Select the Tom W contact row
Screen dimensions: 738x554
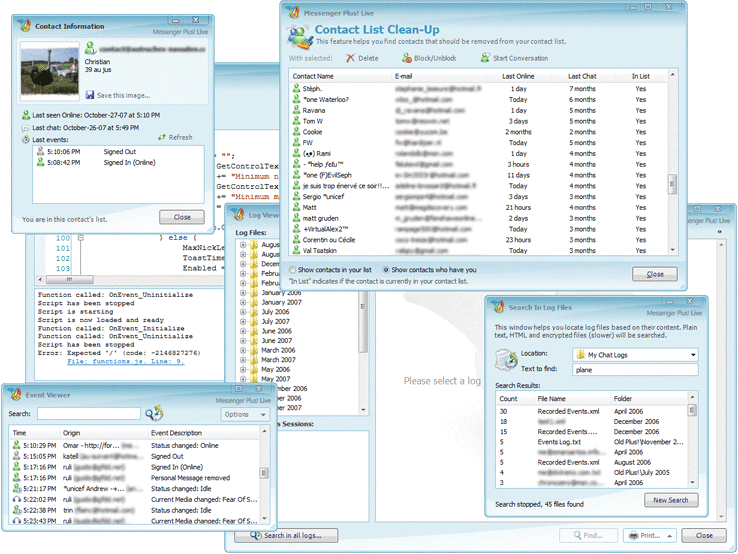click(x=478, y=121)
